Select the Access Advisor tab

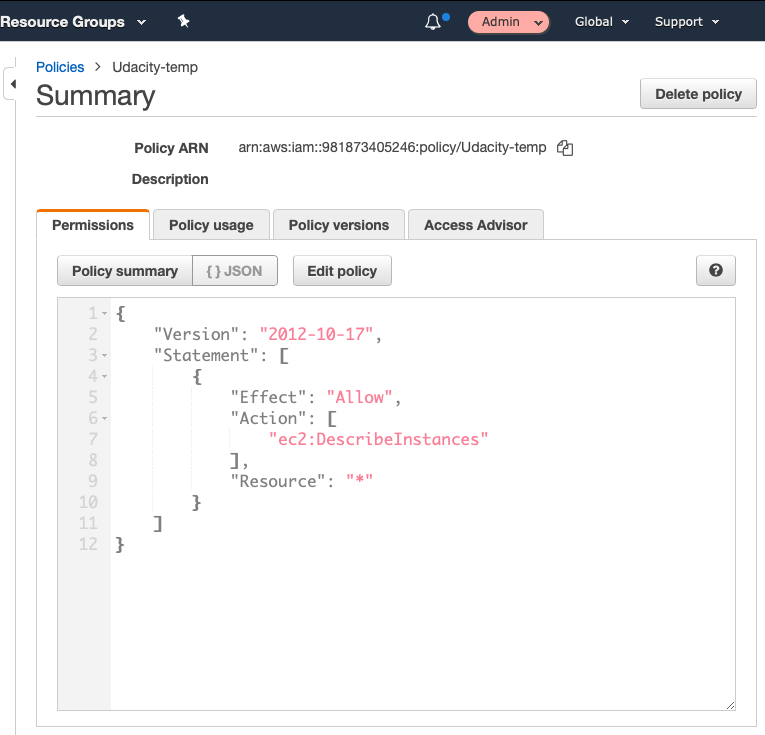[x=475, y=225]
